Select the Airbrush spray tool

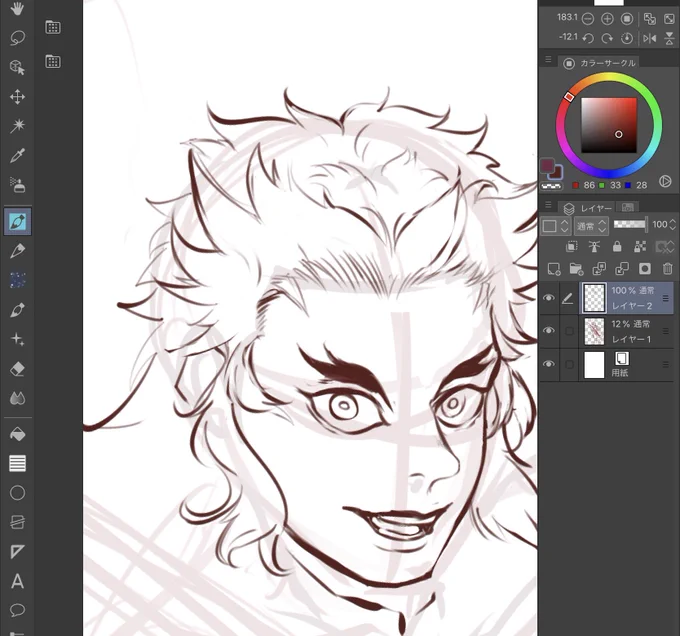click(17, 185)
